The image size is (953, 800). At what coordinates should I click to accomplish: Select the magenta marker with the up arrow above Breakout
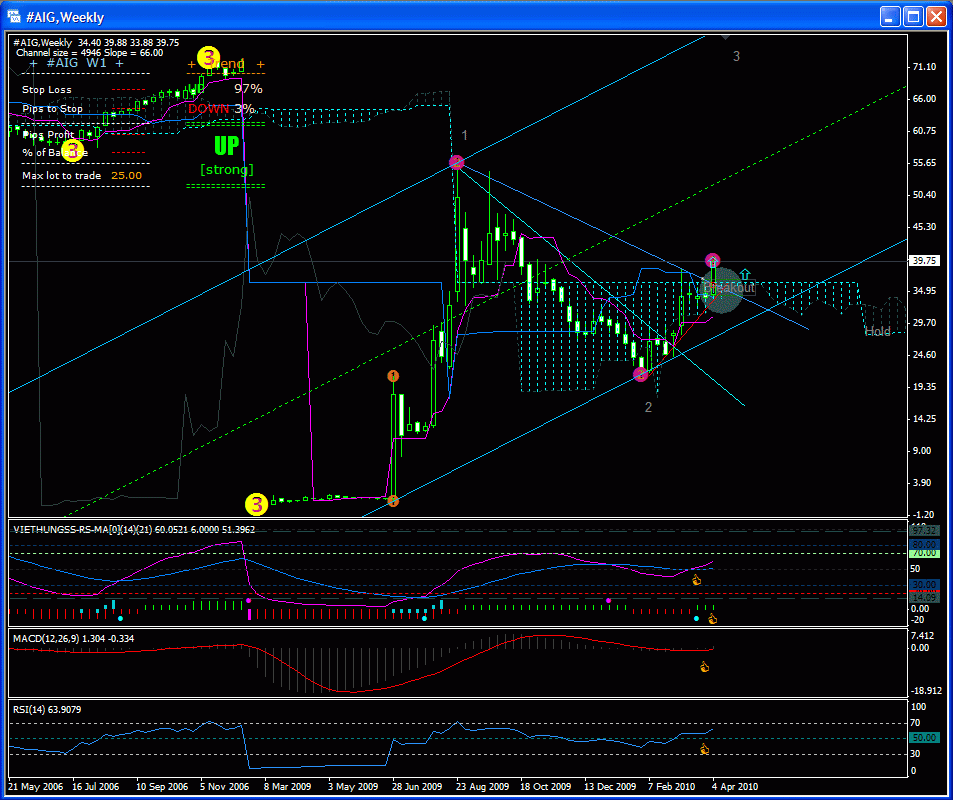coord(712,261)
